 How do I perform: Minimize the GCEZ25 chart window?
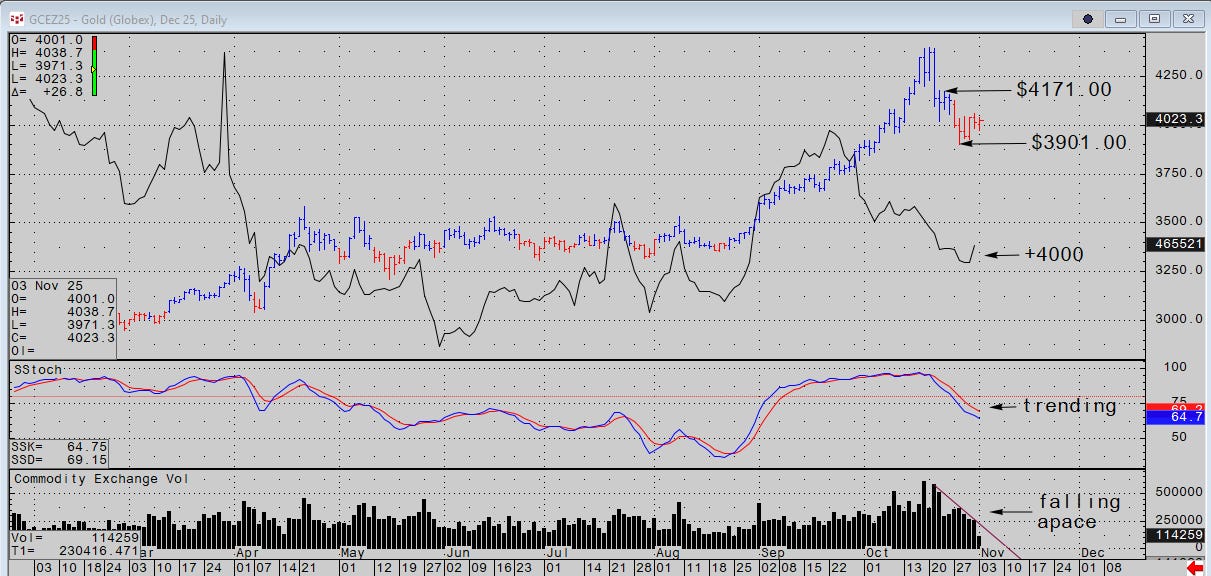tap(1121, 18)
